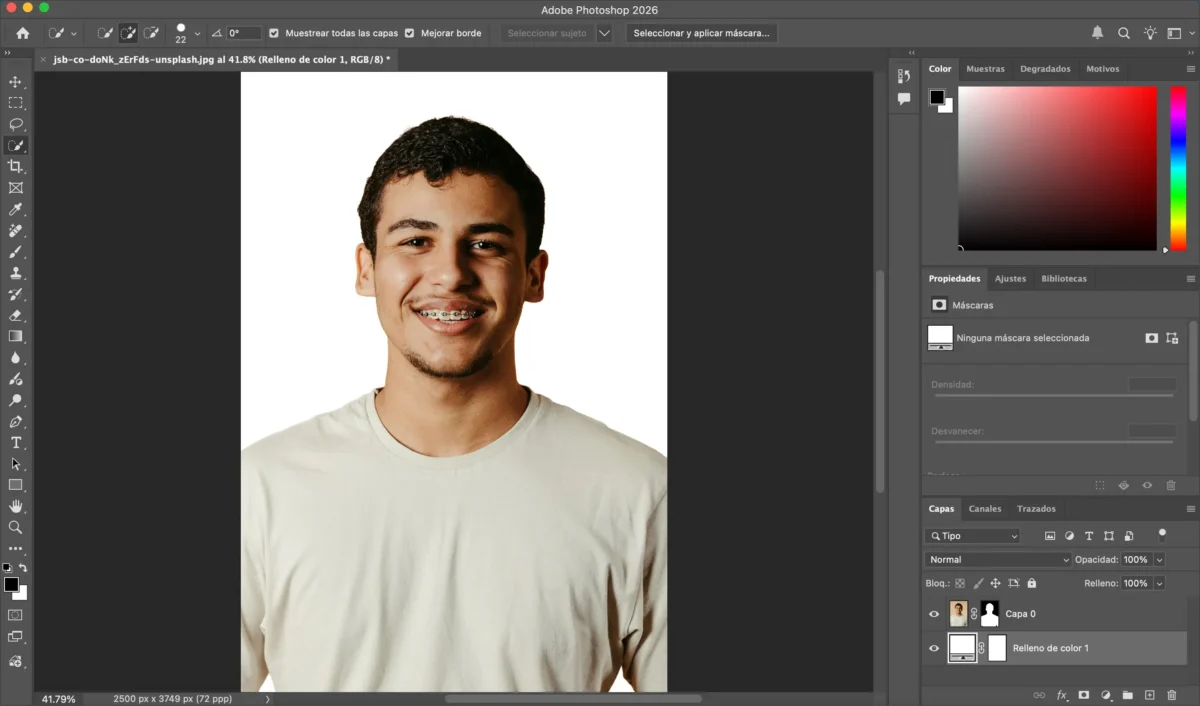Click the Create new layer icon
The height and width of the screenshot is (706, 1200).
(x=1149, y=695)
